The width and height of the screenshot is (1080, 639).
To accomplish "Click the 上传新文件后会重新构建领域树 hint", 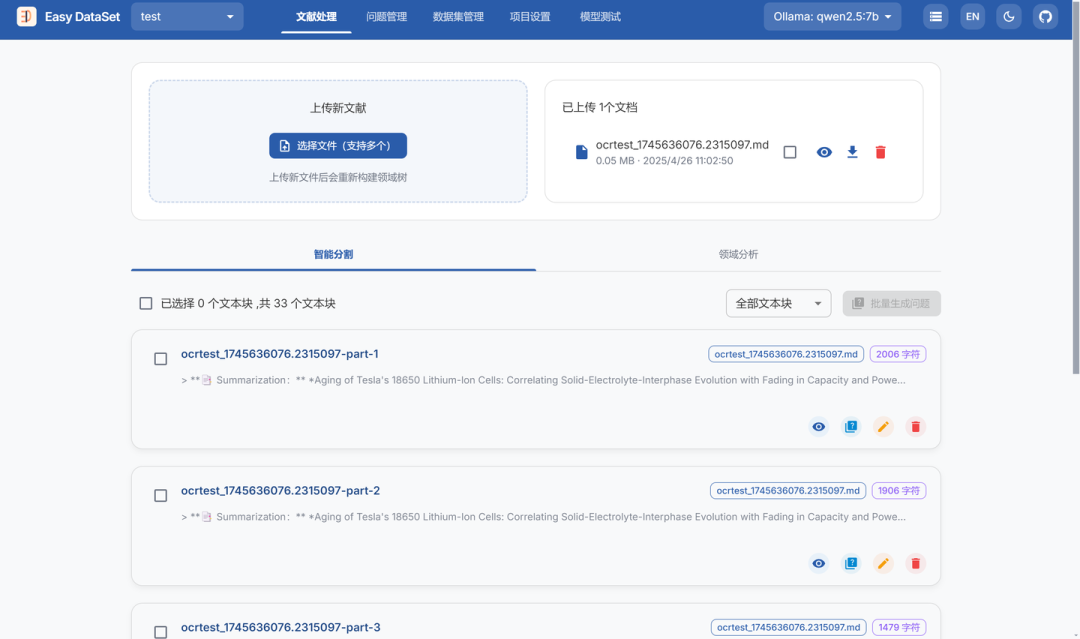I will point(338,178).
